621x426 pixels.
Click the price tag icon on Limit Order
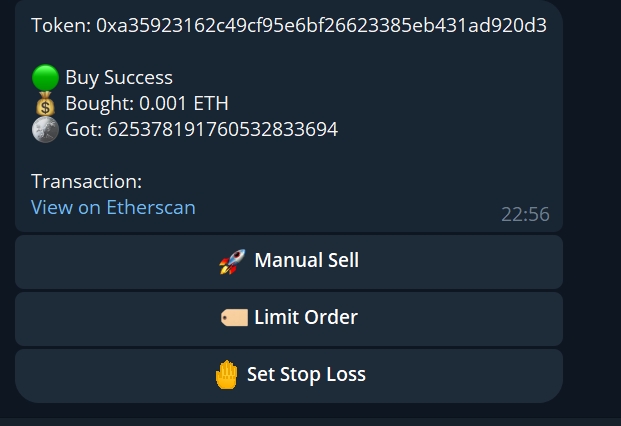234,318
